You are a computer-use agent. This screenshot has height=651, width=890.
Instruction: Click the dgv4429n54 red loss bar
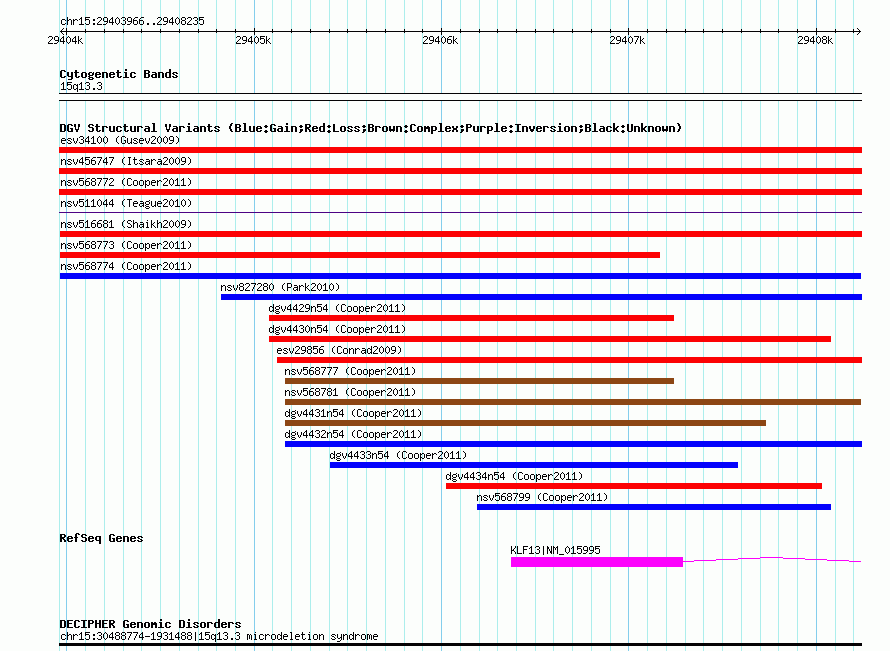(471, 318)
